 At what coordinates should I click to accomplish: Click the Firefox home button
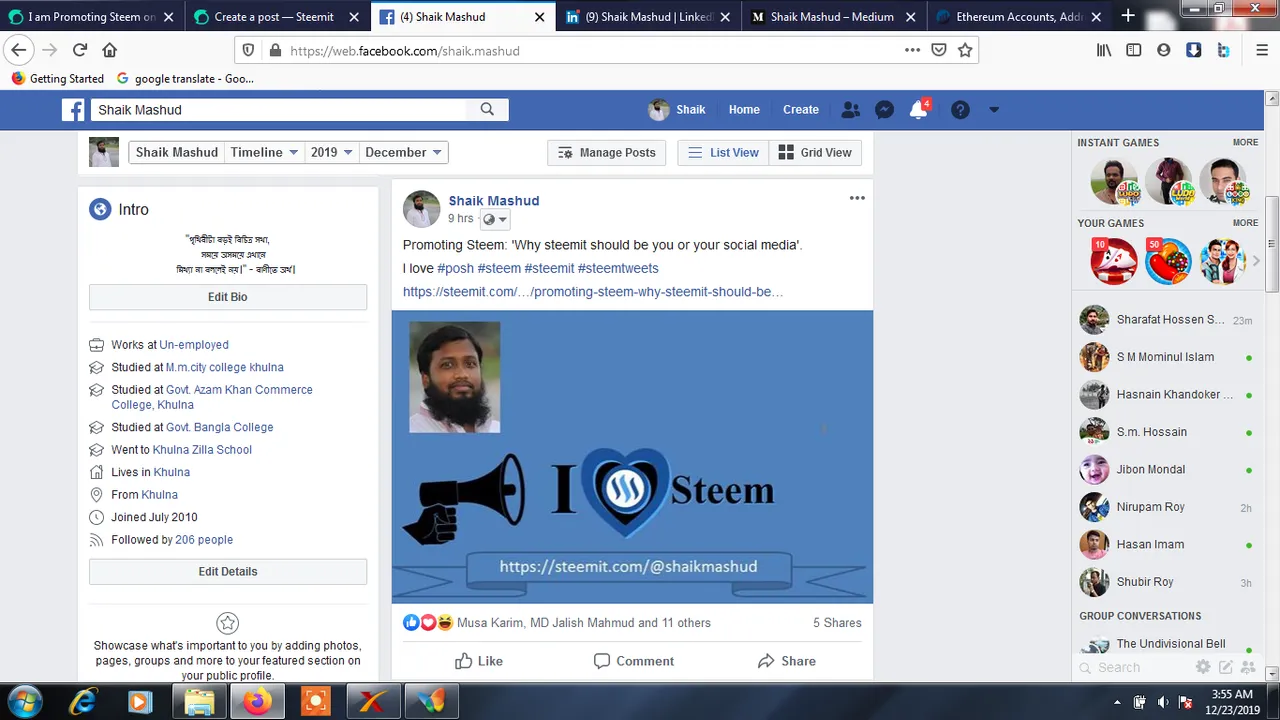(110, 50)
